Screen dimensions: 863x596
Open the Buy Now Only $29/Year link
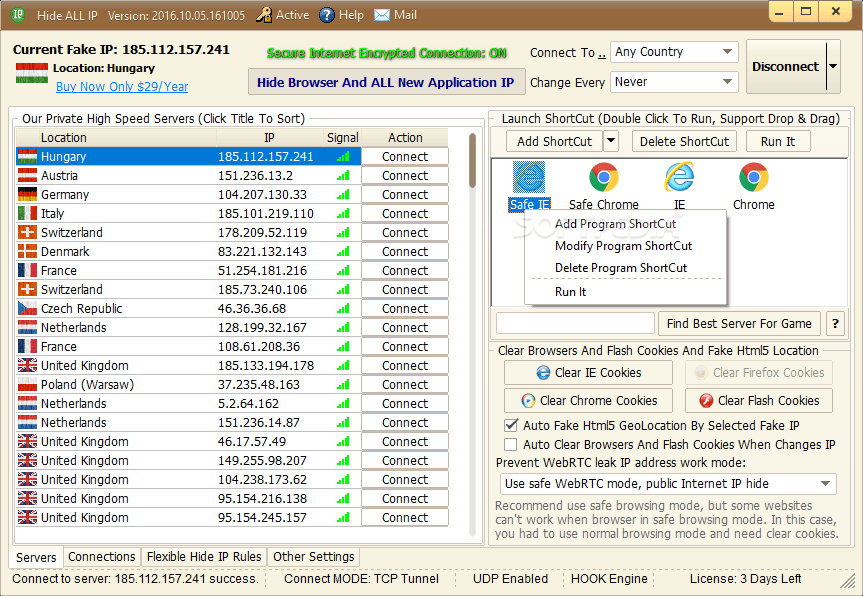121,87
